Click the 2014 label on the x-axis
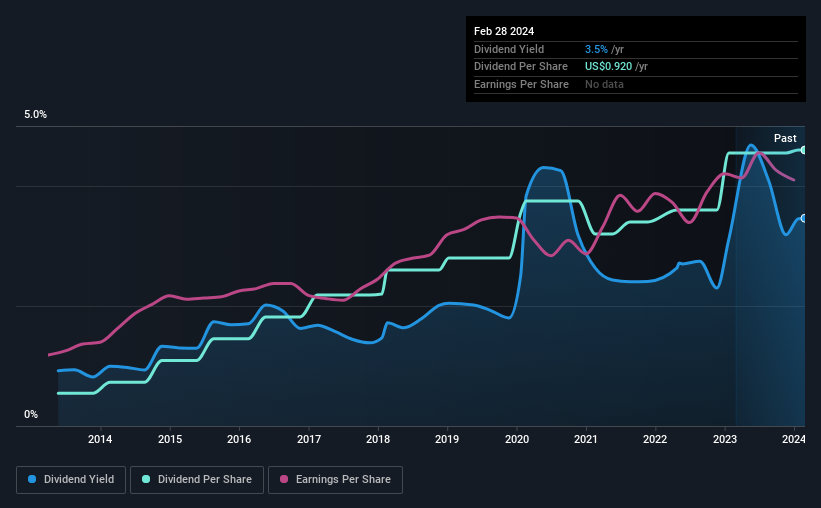 [99, 439]
